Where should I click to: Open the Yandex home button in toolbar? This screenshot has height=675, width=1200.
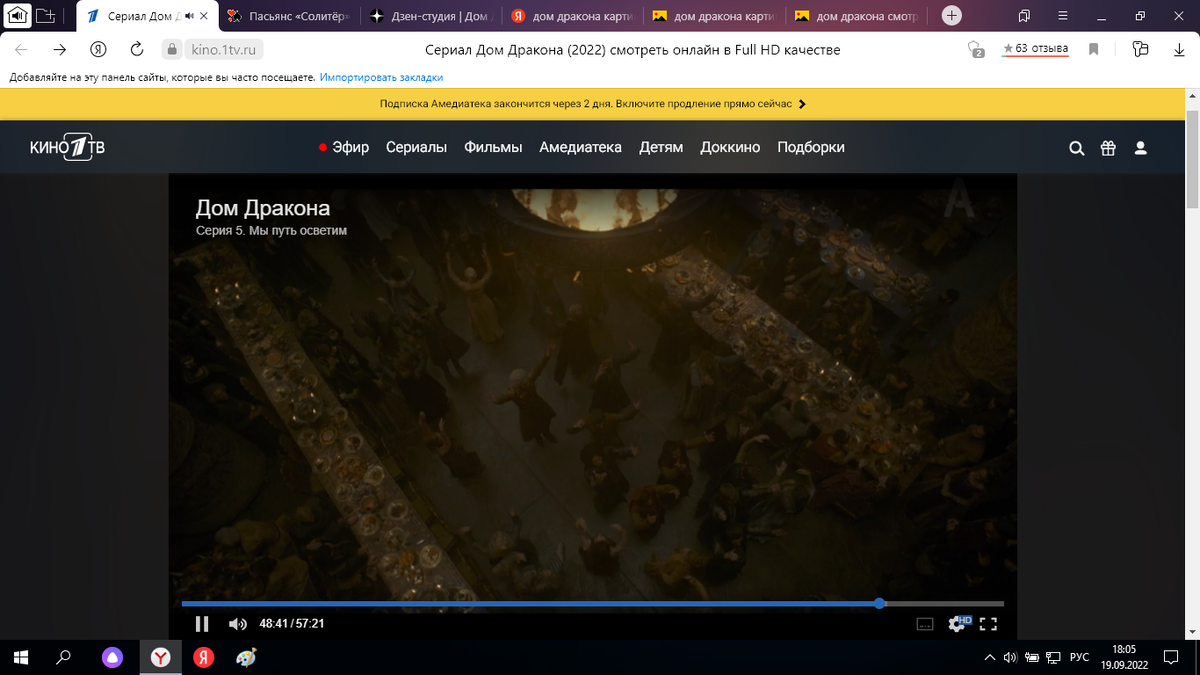[98, 50]
